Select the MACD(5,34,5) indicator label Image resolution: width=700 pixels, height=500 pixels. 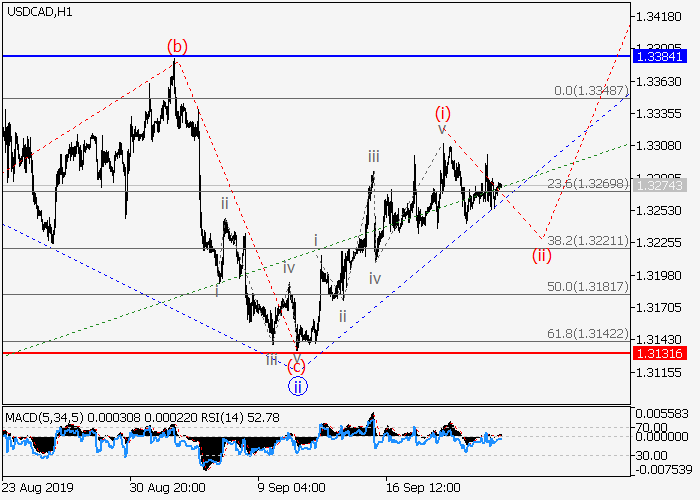tap(40, 415)
